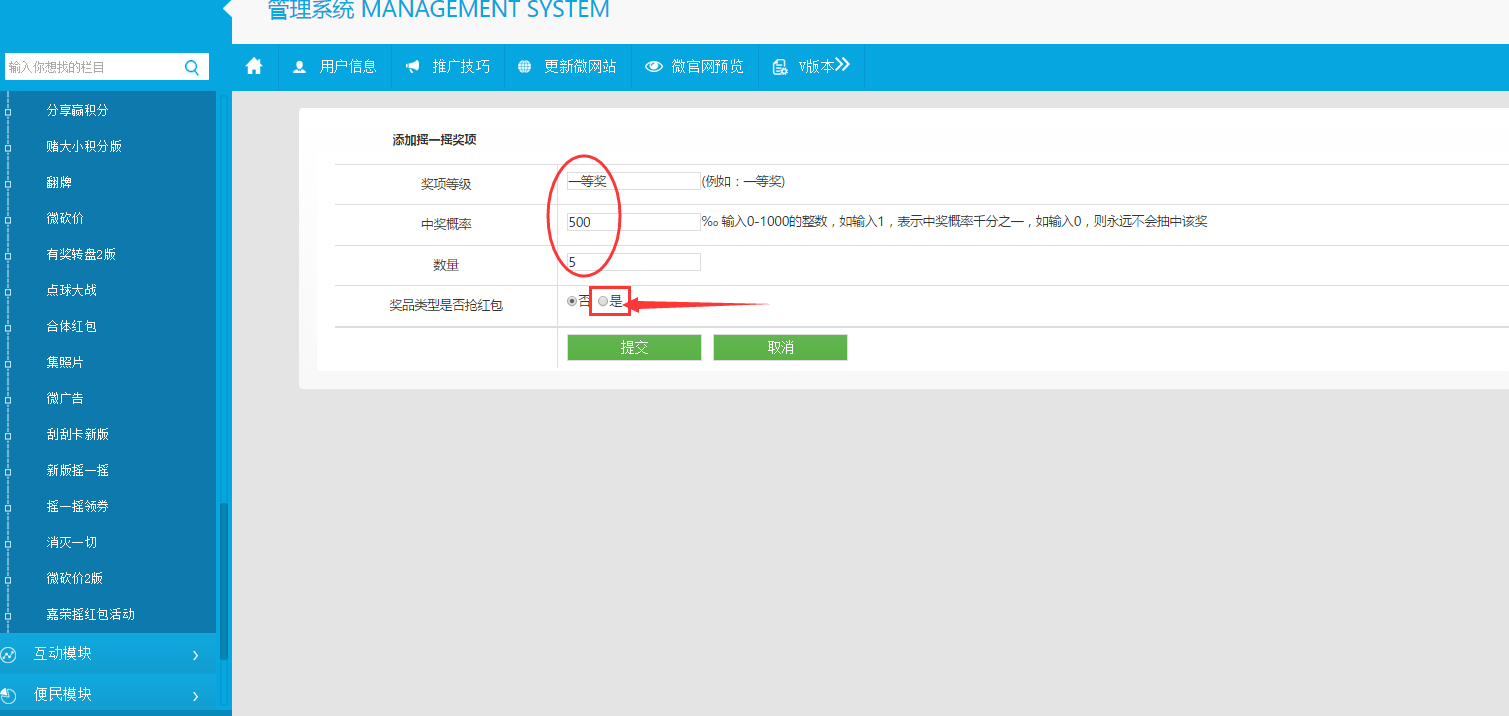
Task: Select the 否 radio button
Action: [572, 301]
